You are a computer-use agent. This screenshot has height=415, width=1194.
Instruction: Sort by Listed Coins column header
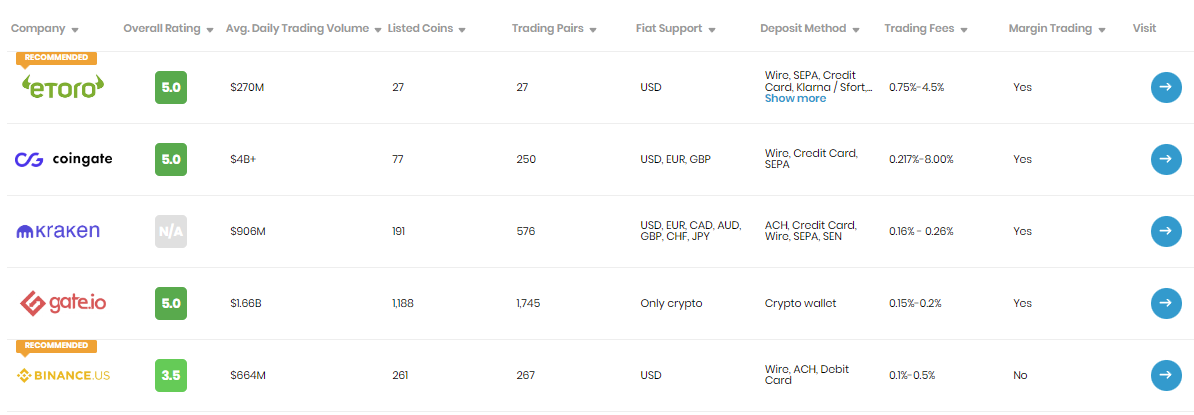coord(426,29)
